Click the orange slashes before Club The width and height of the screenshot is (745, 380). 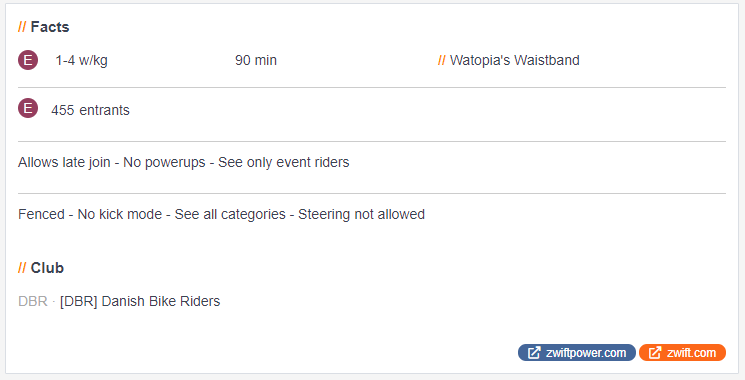point(22,268)
